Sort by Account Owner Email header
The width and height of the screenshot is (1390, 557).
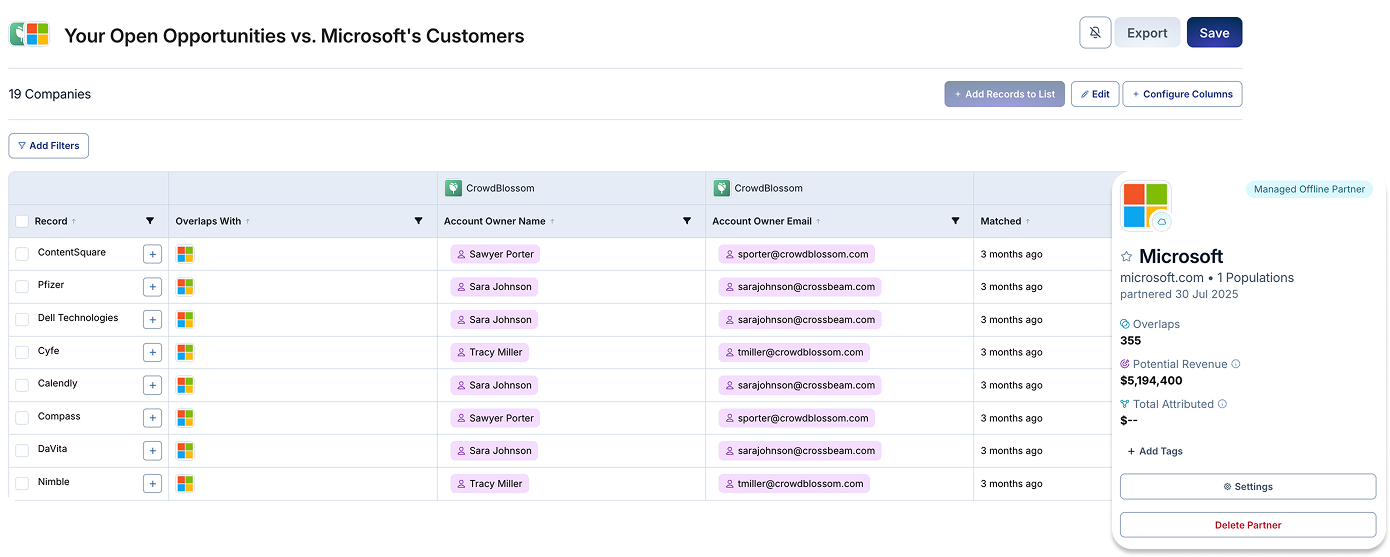(x=768, y=221)
